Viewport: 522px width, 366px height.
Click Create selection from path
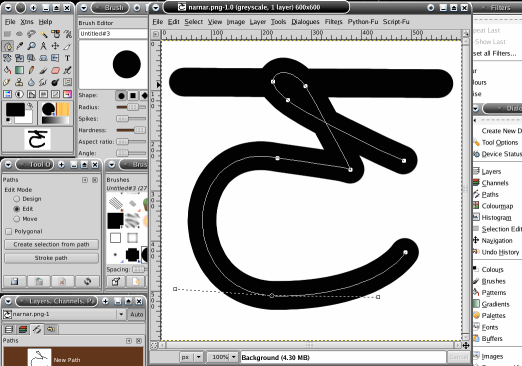point(51,244)
